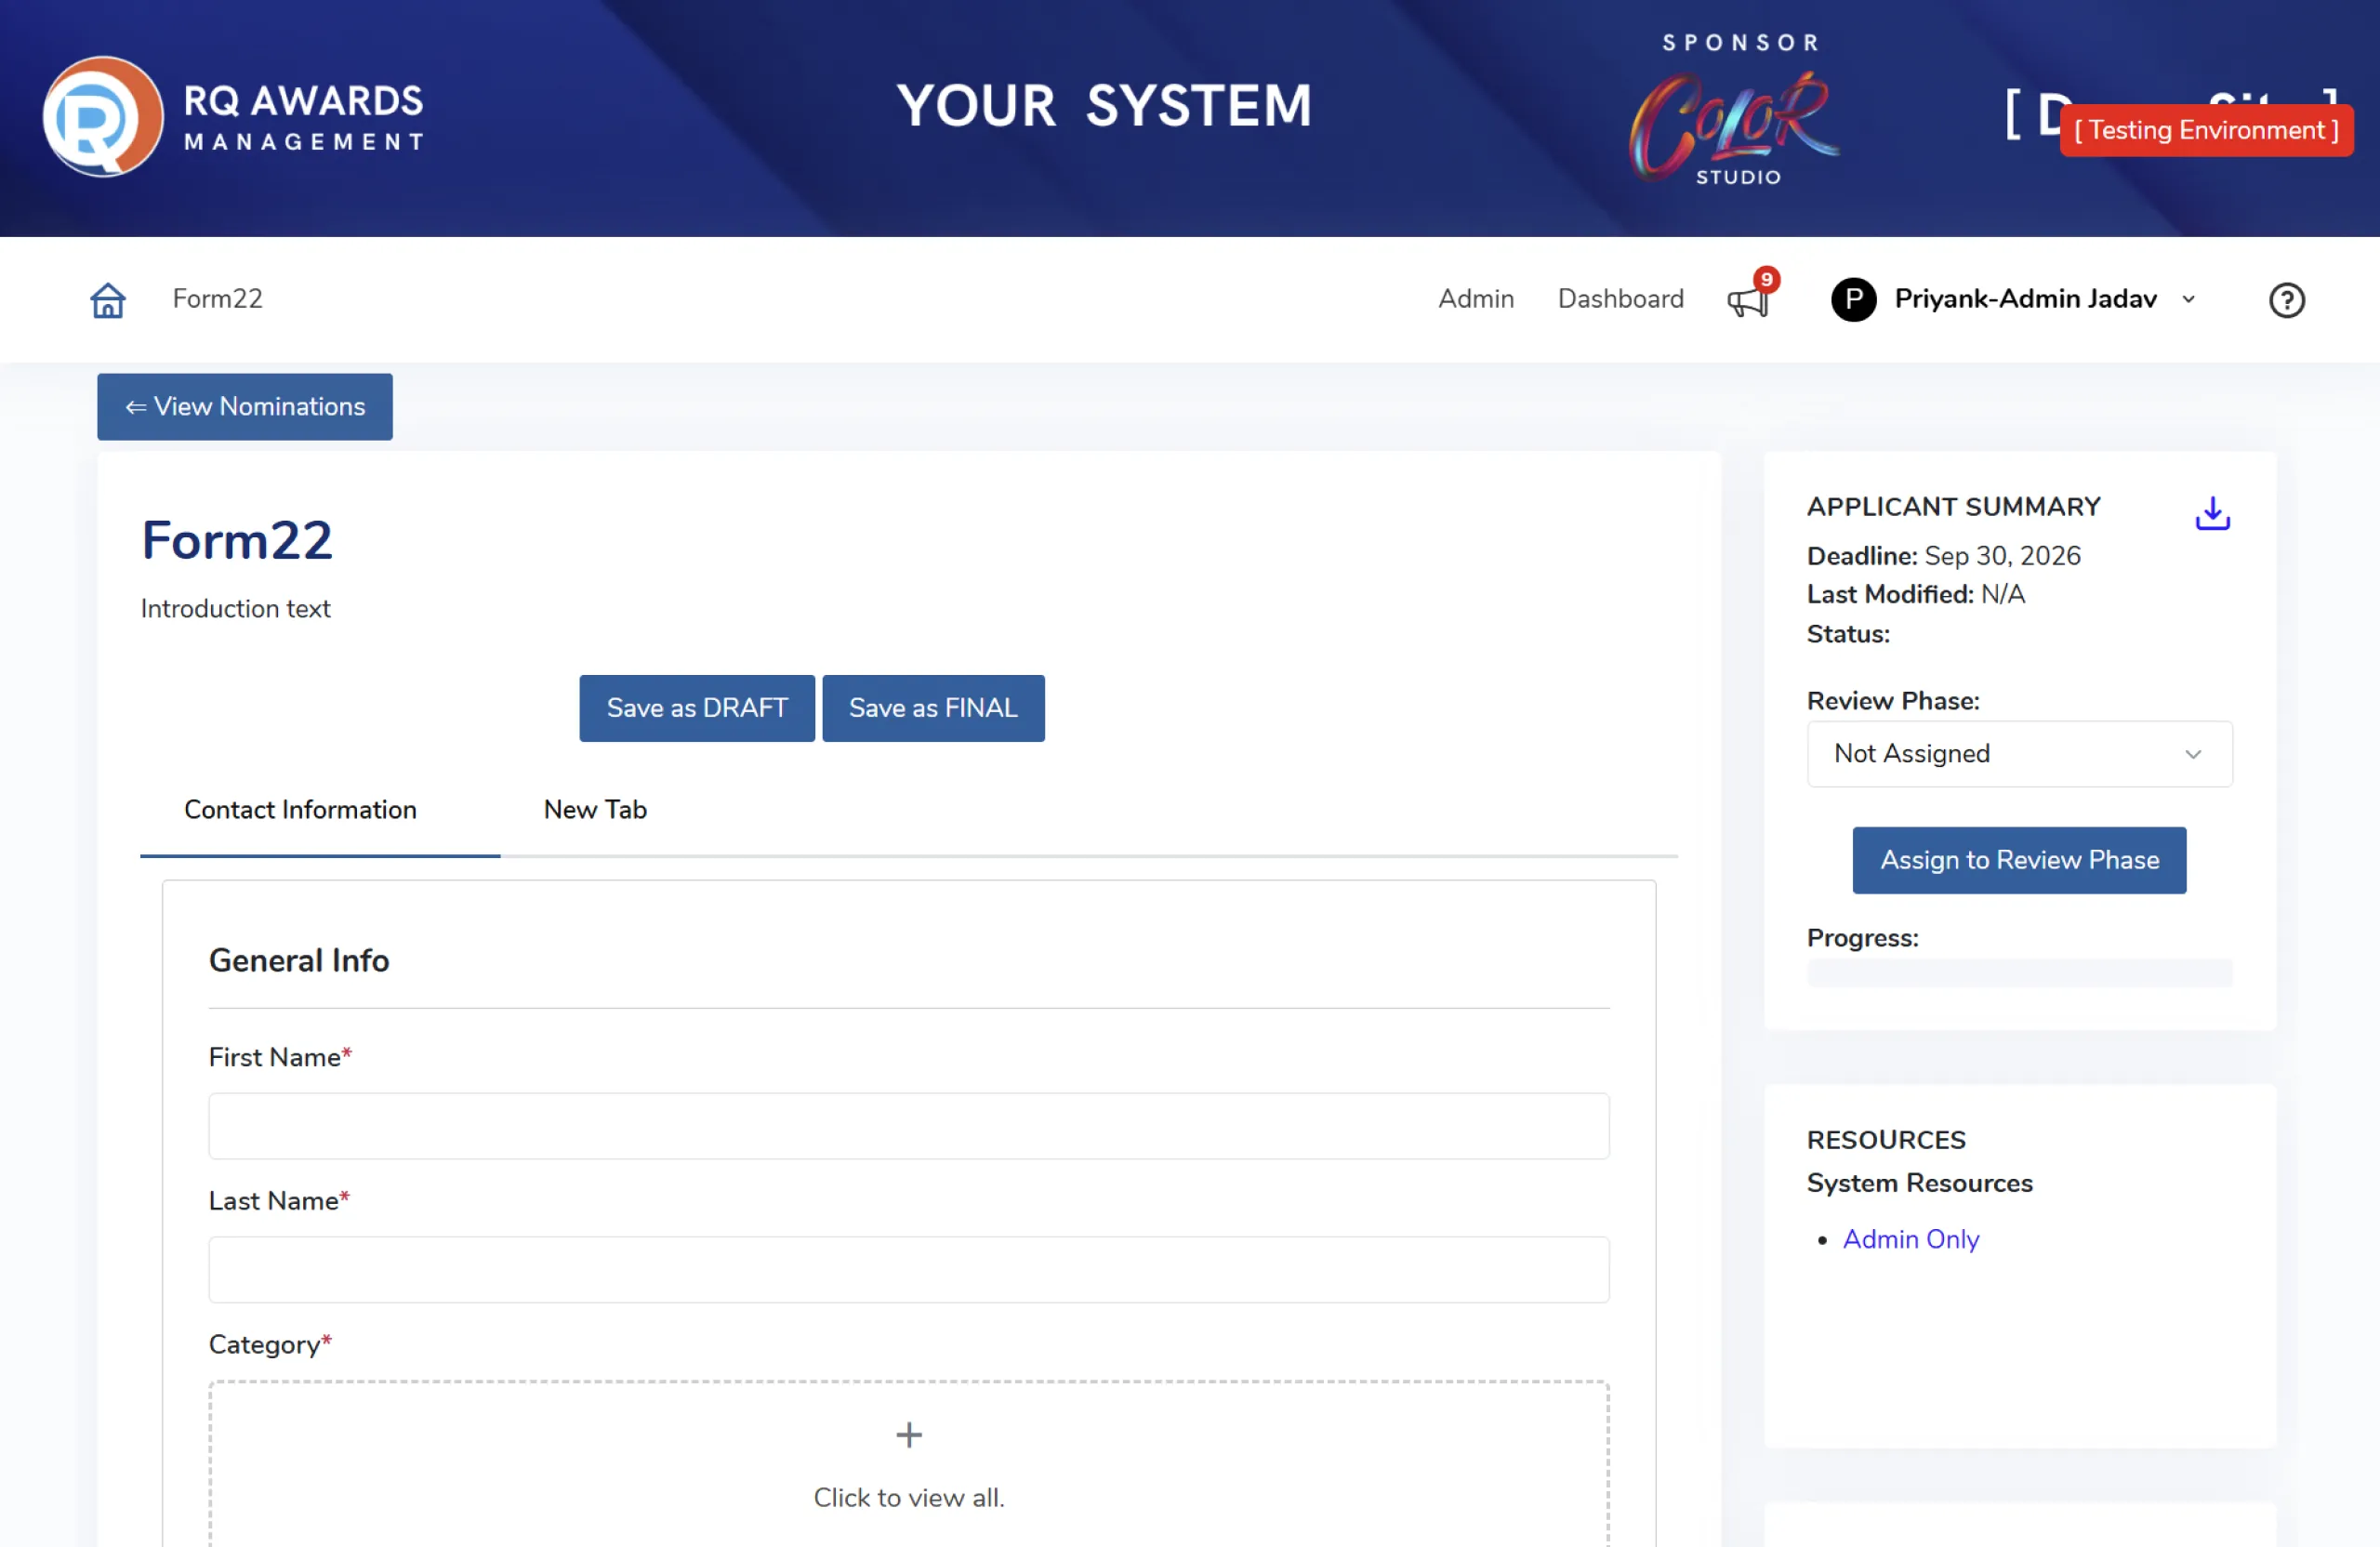Click the Form22 breadcrumb text
Viewport: 2380px width, 1547px height.
click(x=217, y=299)
